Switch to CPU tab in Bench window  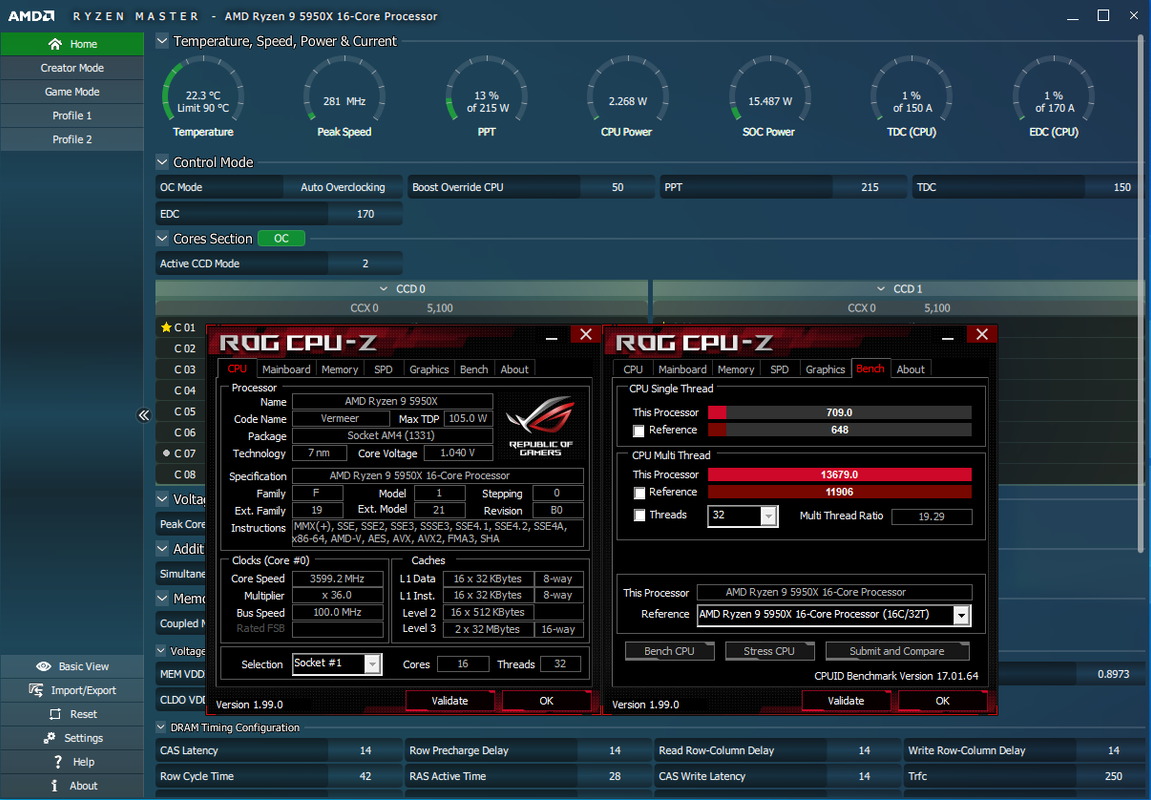(x=633, y=369)
